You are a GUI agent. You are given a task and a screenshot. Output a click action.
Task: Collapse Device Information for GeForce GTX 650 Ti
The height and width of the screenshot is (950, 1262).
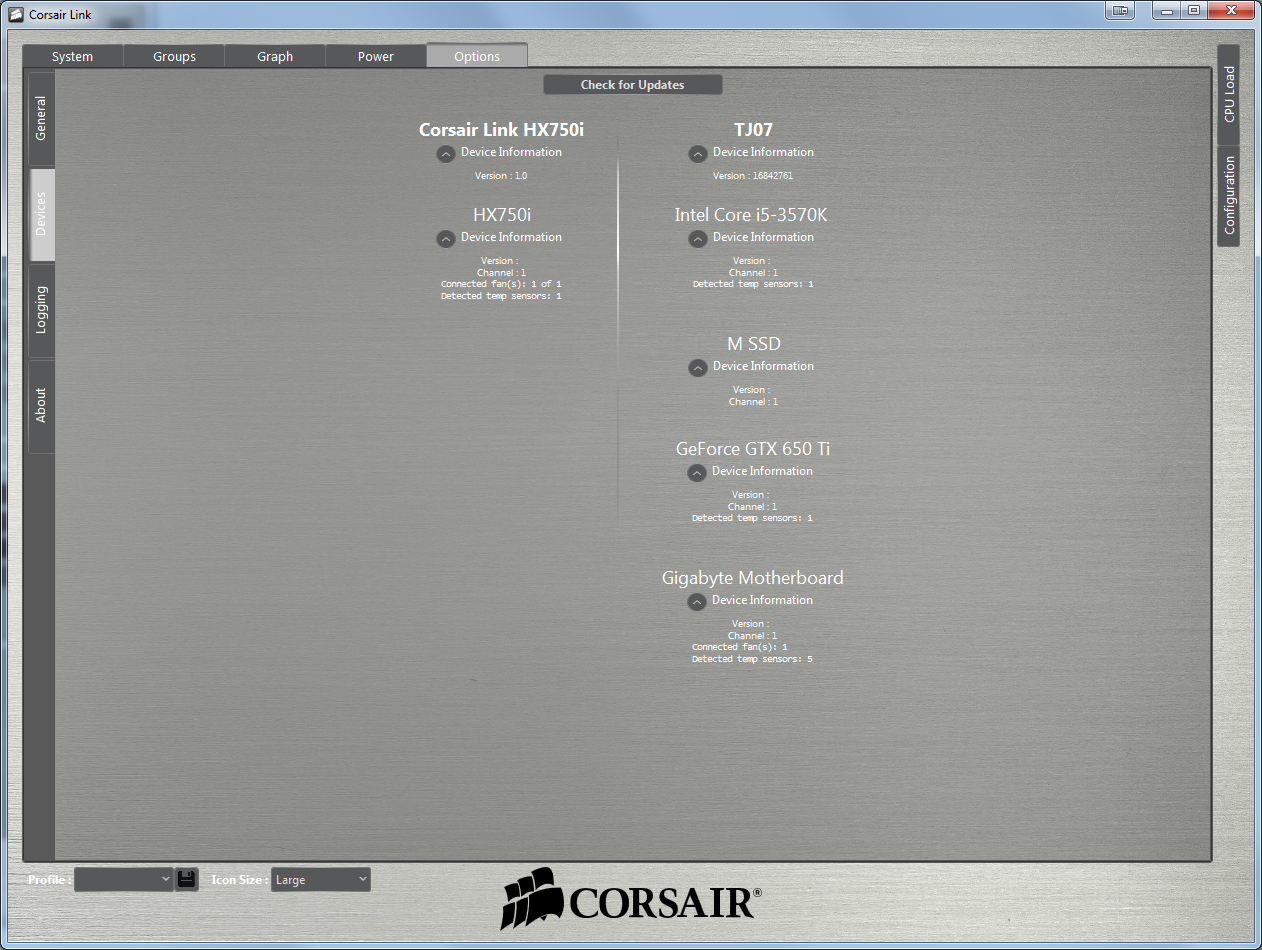coord(697,473)
